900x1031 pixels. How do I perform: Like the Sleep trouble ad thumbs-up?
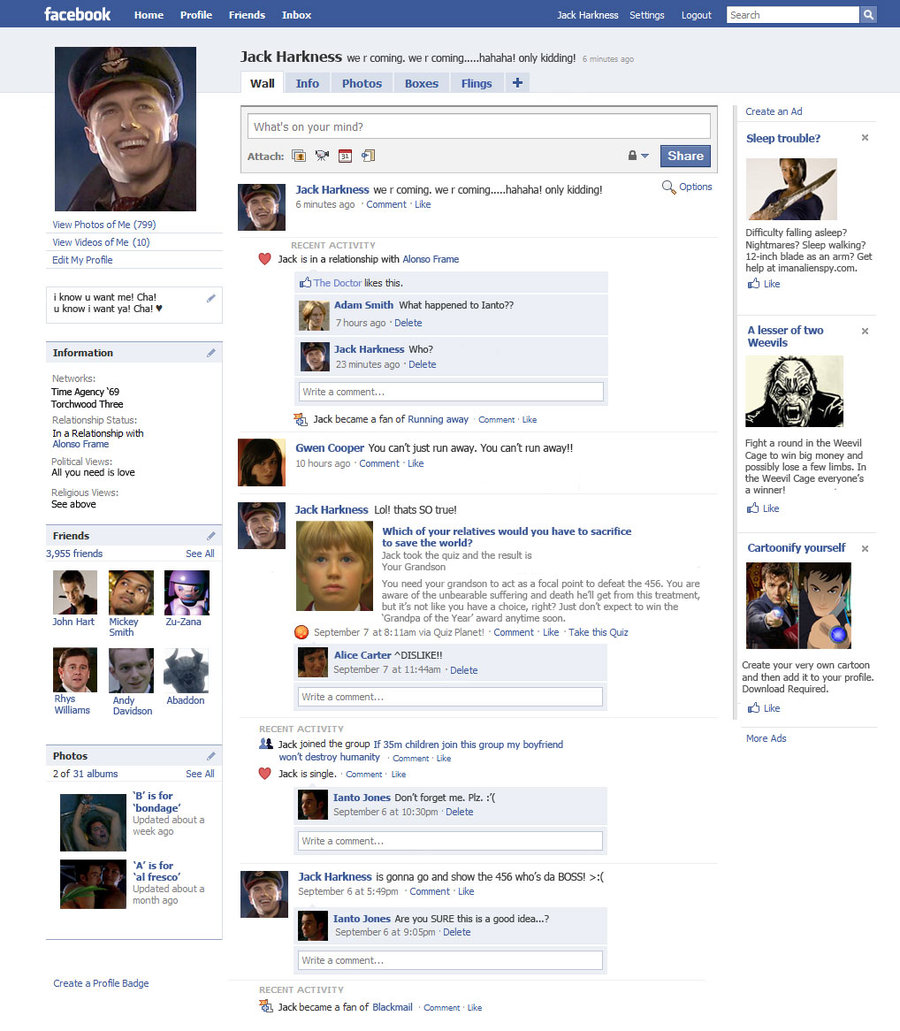pyautogui.click(x=753, y=283)
